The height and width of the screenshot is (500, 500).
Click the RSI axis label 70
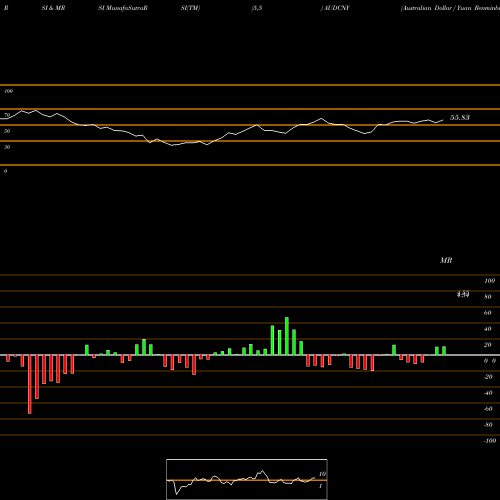coord(7,115)
